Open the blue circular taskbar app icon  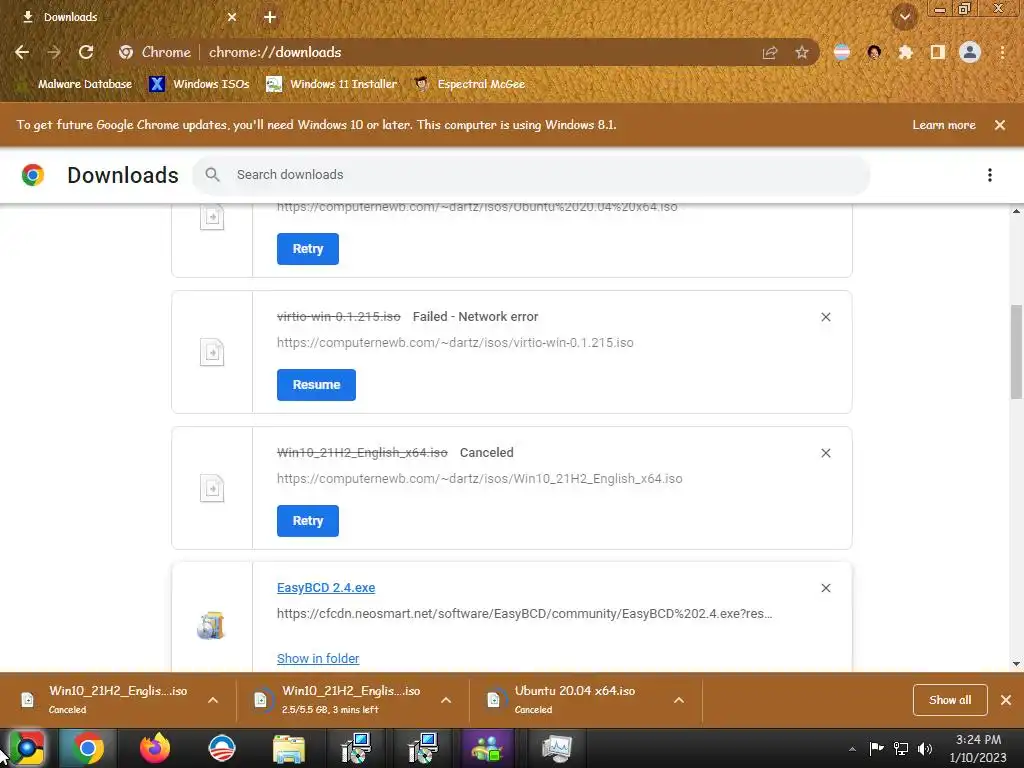tap(222, 748)
